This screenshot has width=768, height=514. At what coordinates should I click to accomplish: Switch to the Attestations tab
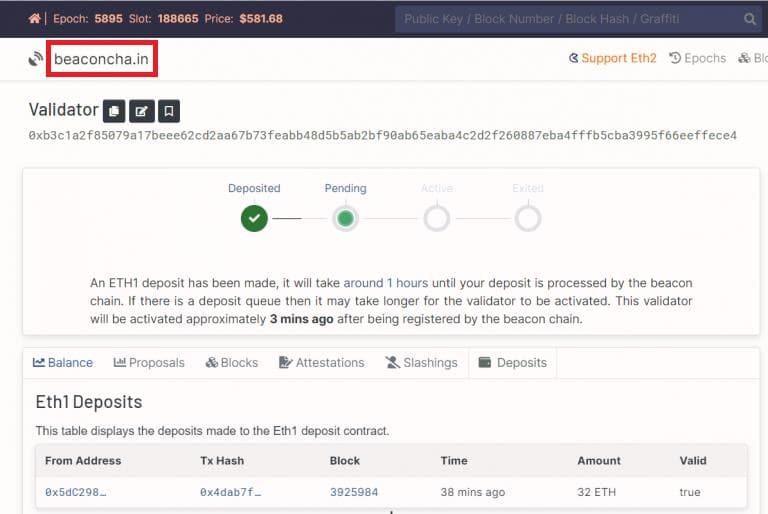click(x=321, y=363)
